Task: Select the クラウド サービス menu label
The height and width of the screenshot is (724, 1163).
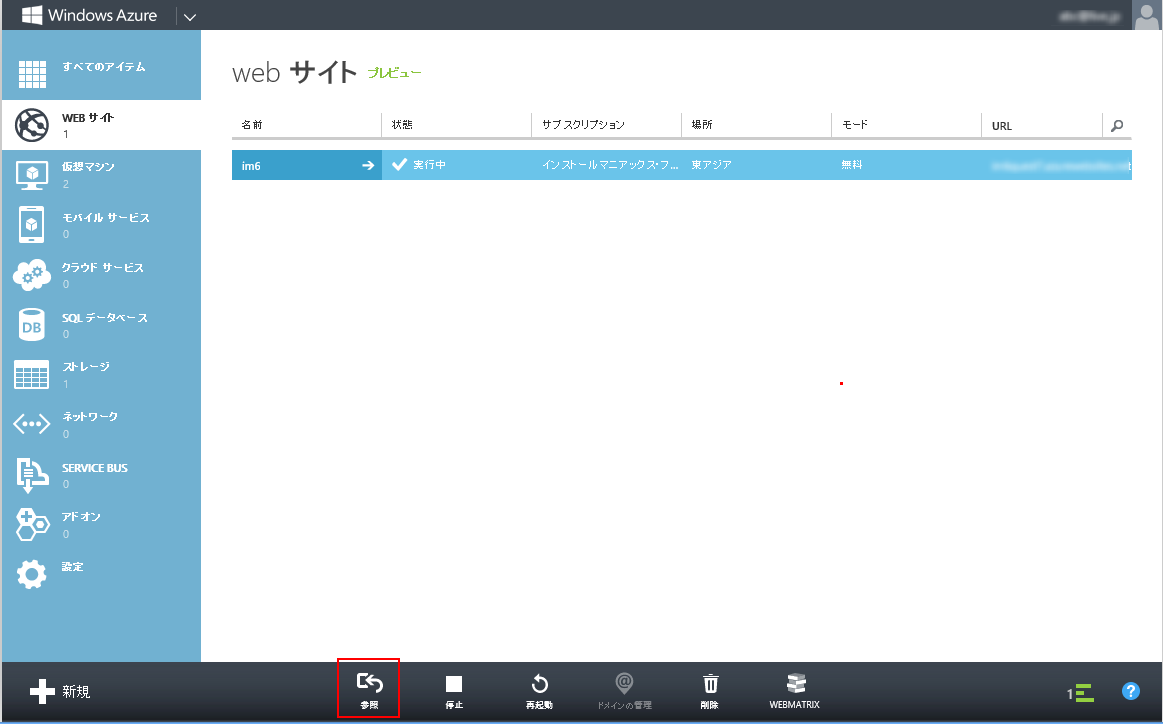Action: pos(103,267)
